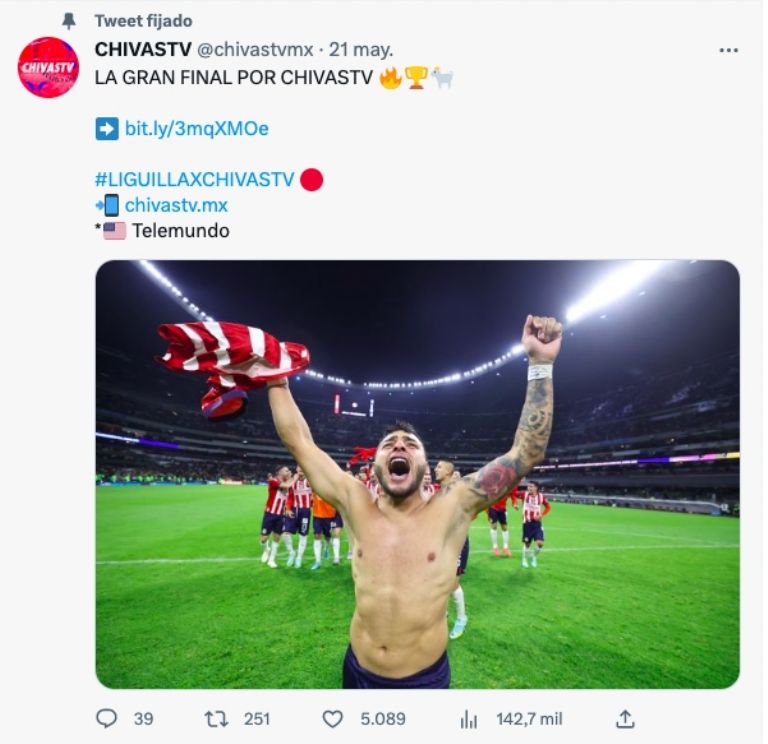The height and width of the screenshot is (744, 768).
Task: Click the 142,7 mil views count
Action: click(529, 718)
